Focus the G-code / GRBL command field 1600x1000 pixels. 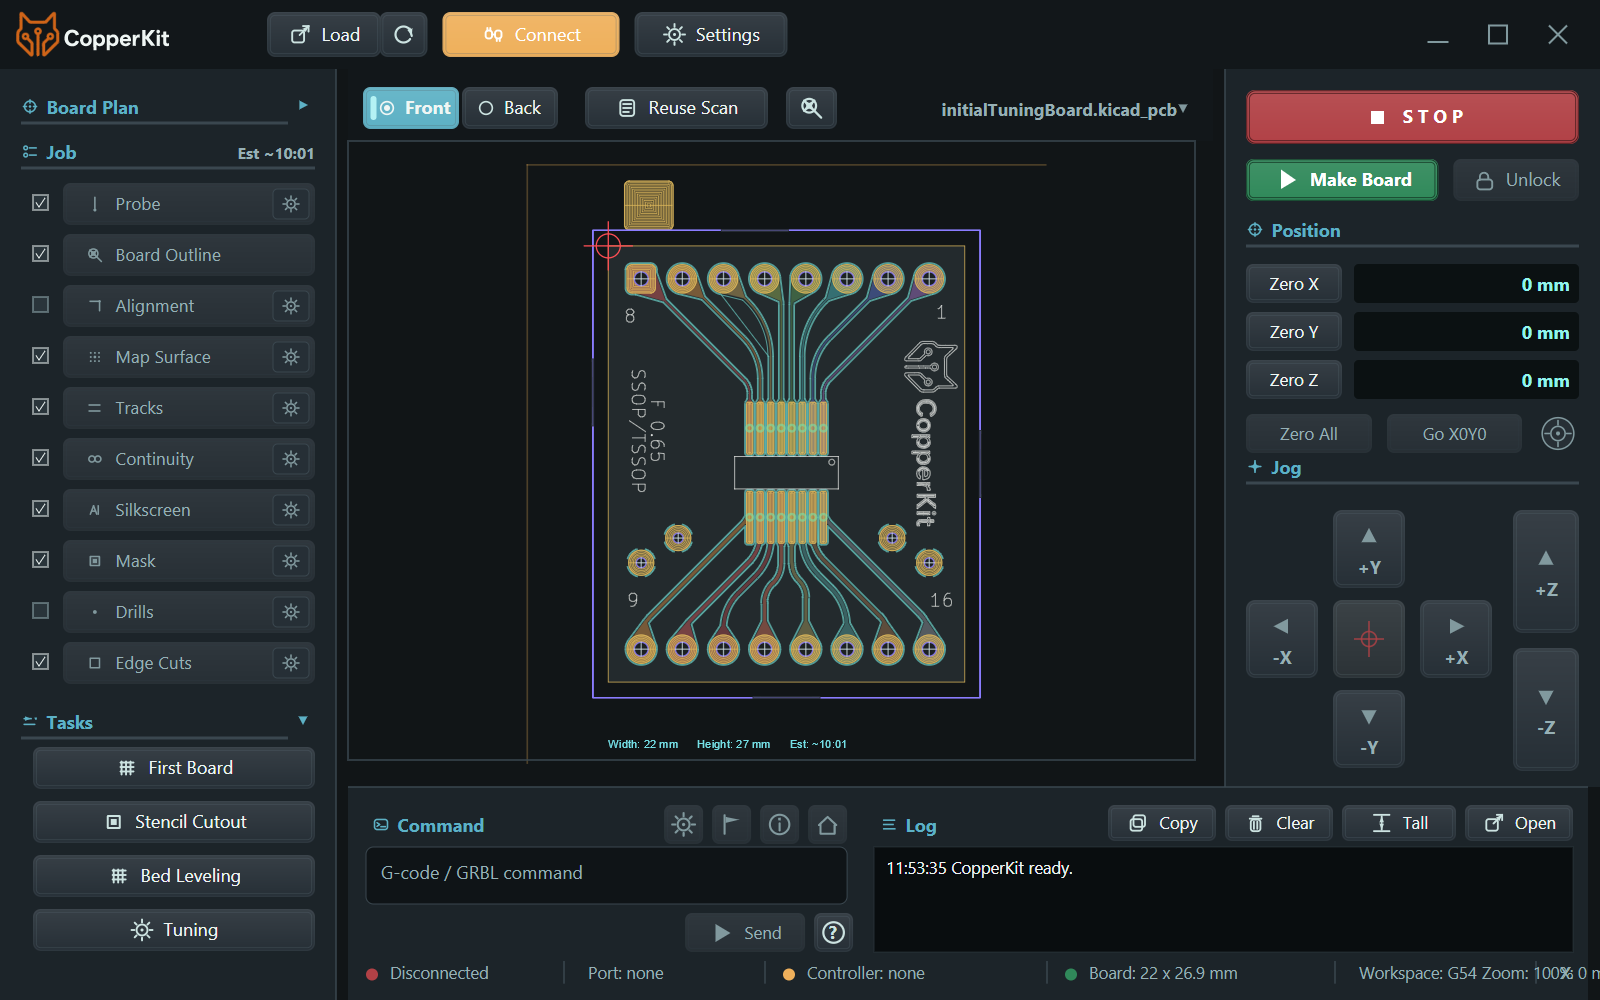(606, 875)
